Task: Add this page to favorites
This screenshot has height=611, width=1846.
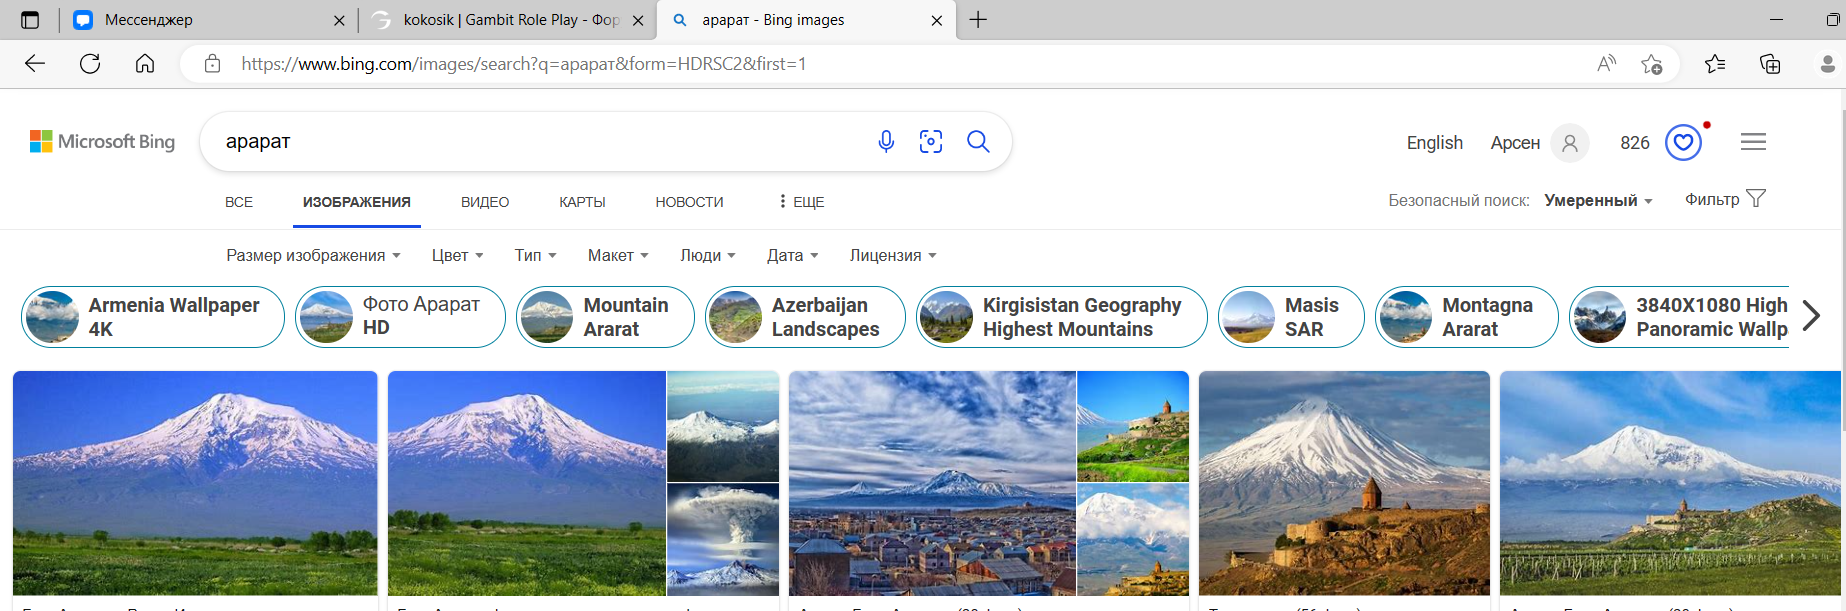Action: point(1651,64)
